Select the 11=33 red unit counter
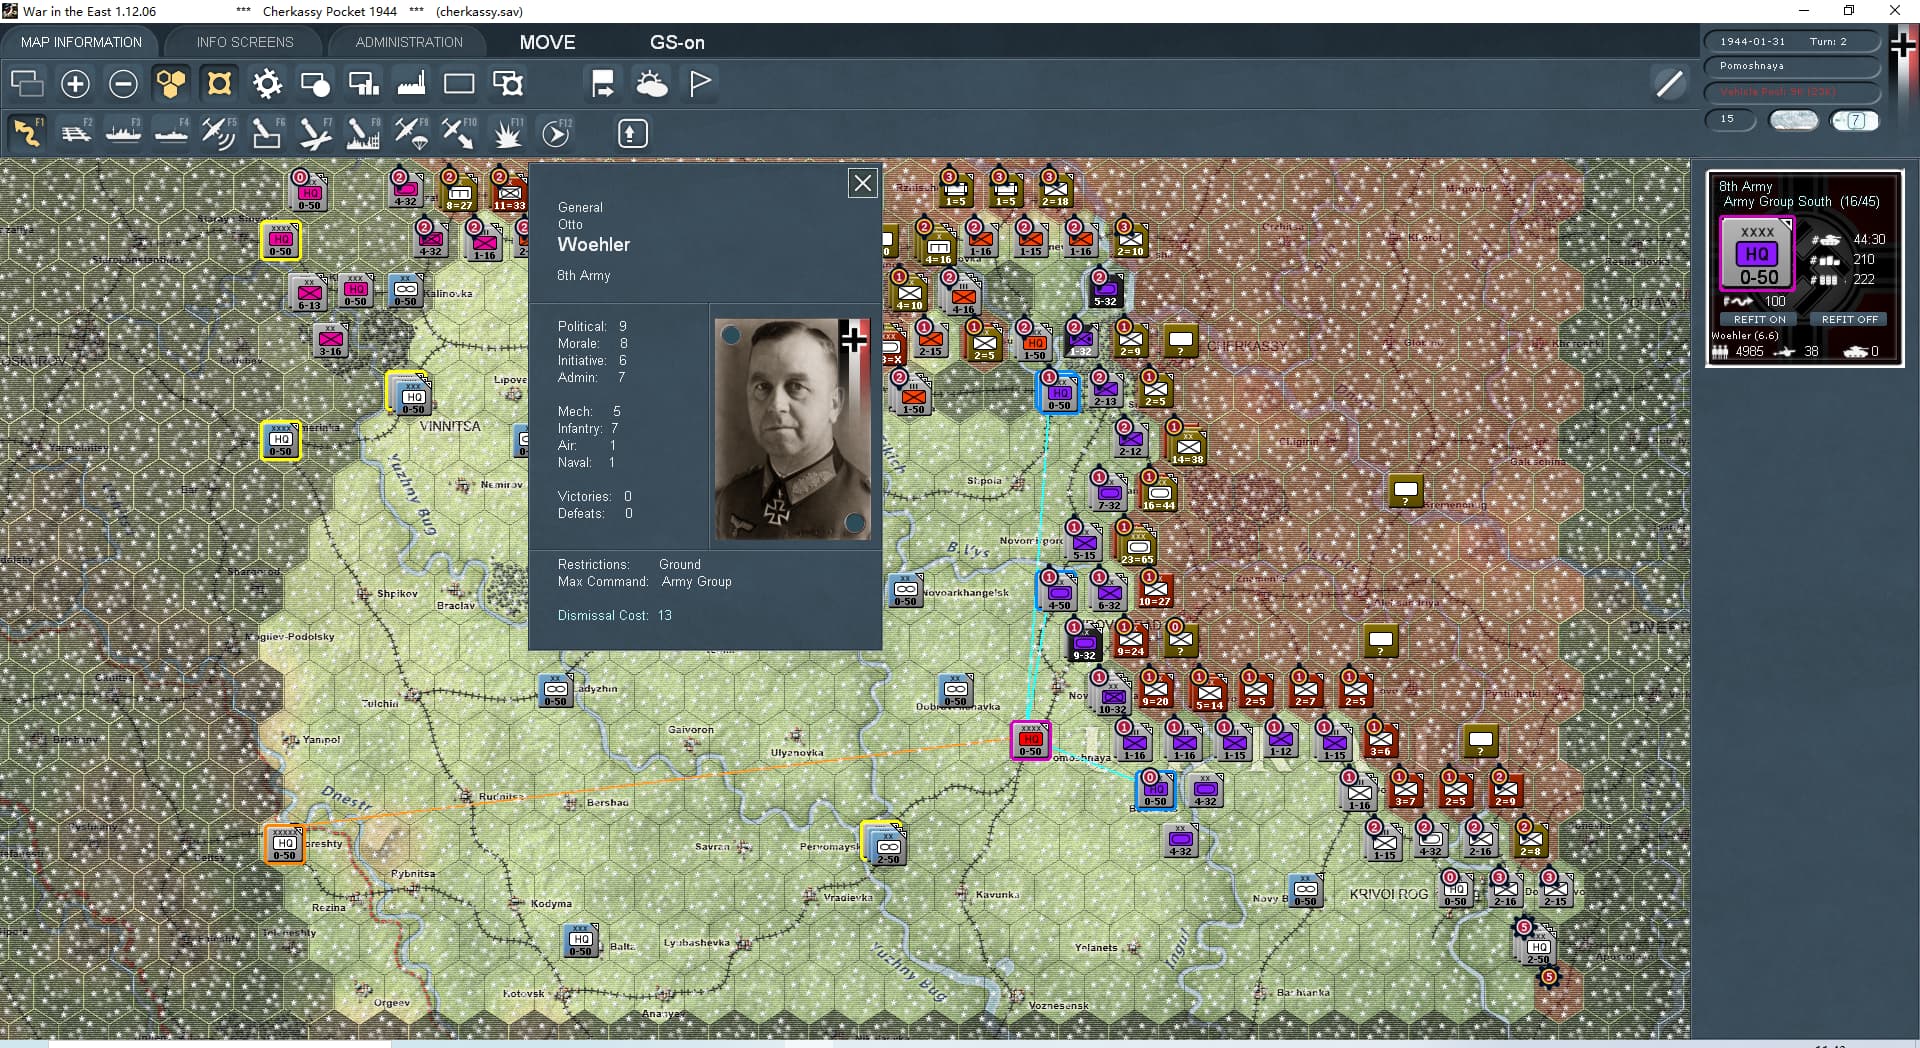The image size is (1920, 1048). point(509,193)
